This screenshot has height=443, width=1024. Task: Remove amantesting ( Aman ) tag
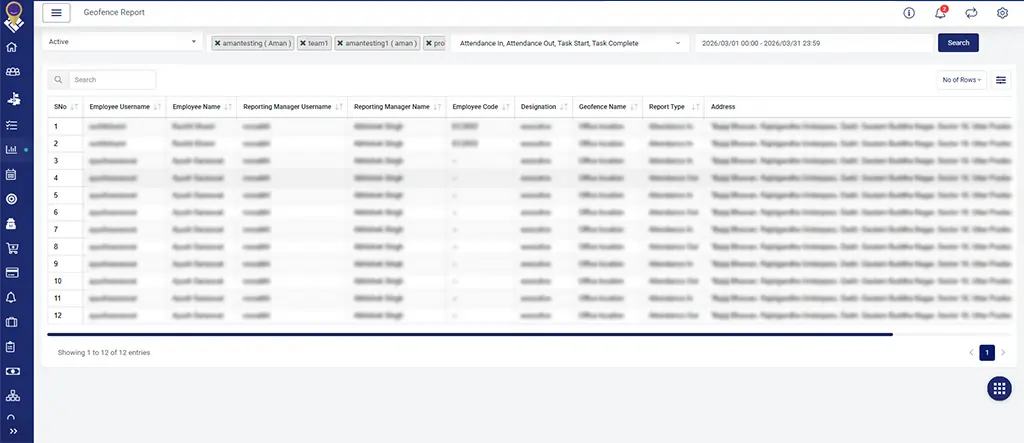click(217, 43)
